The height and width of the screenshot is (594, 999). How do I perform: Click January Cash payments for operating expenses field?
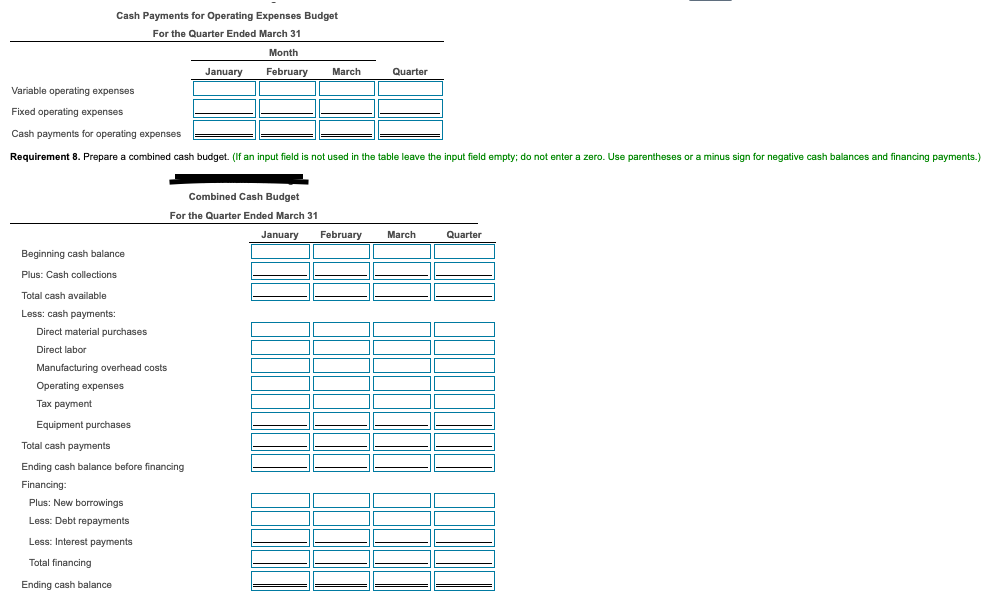(224, 130)
